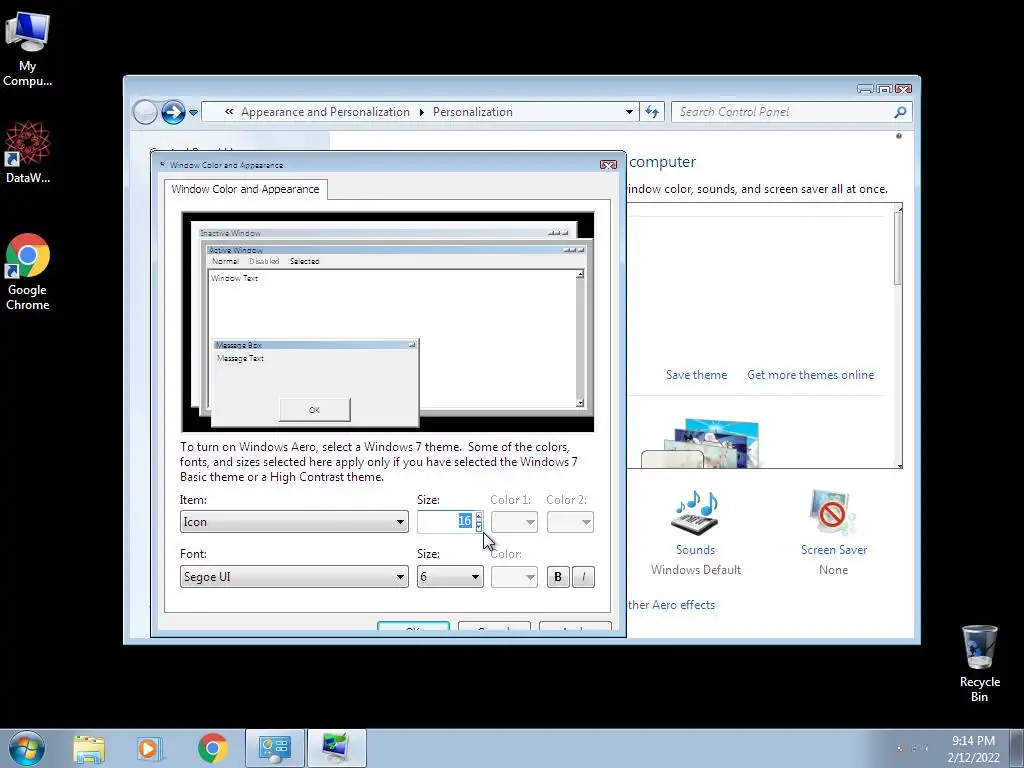
Task: Toggle italic font button
Action: point(583,577)
